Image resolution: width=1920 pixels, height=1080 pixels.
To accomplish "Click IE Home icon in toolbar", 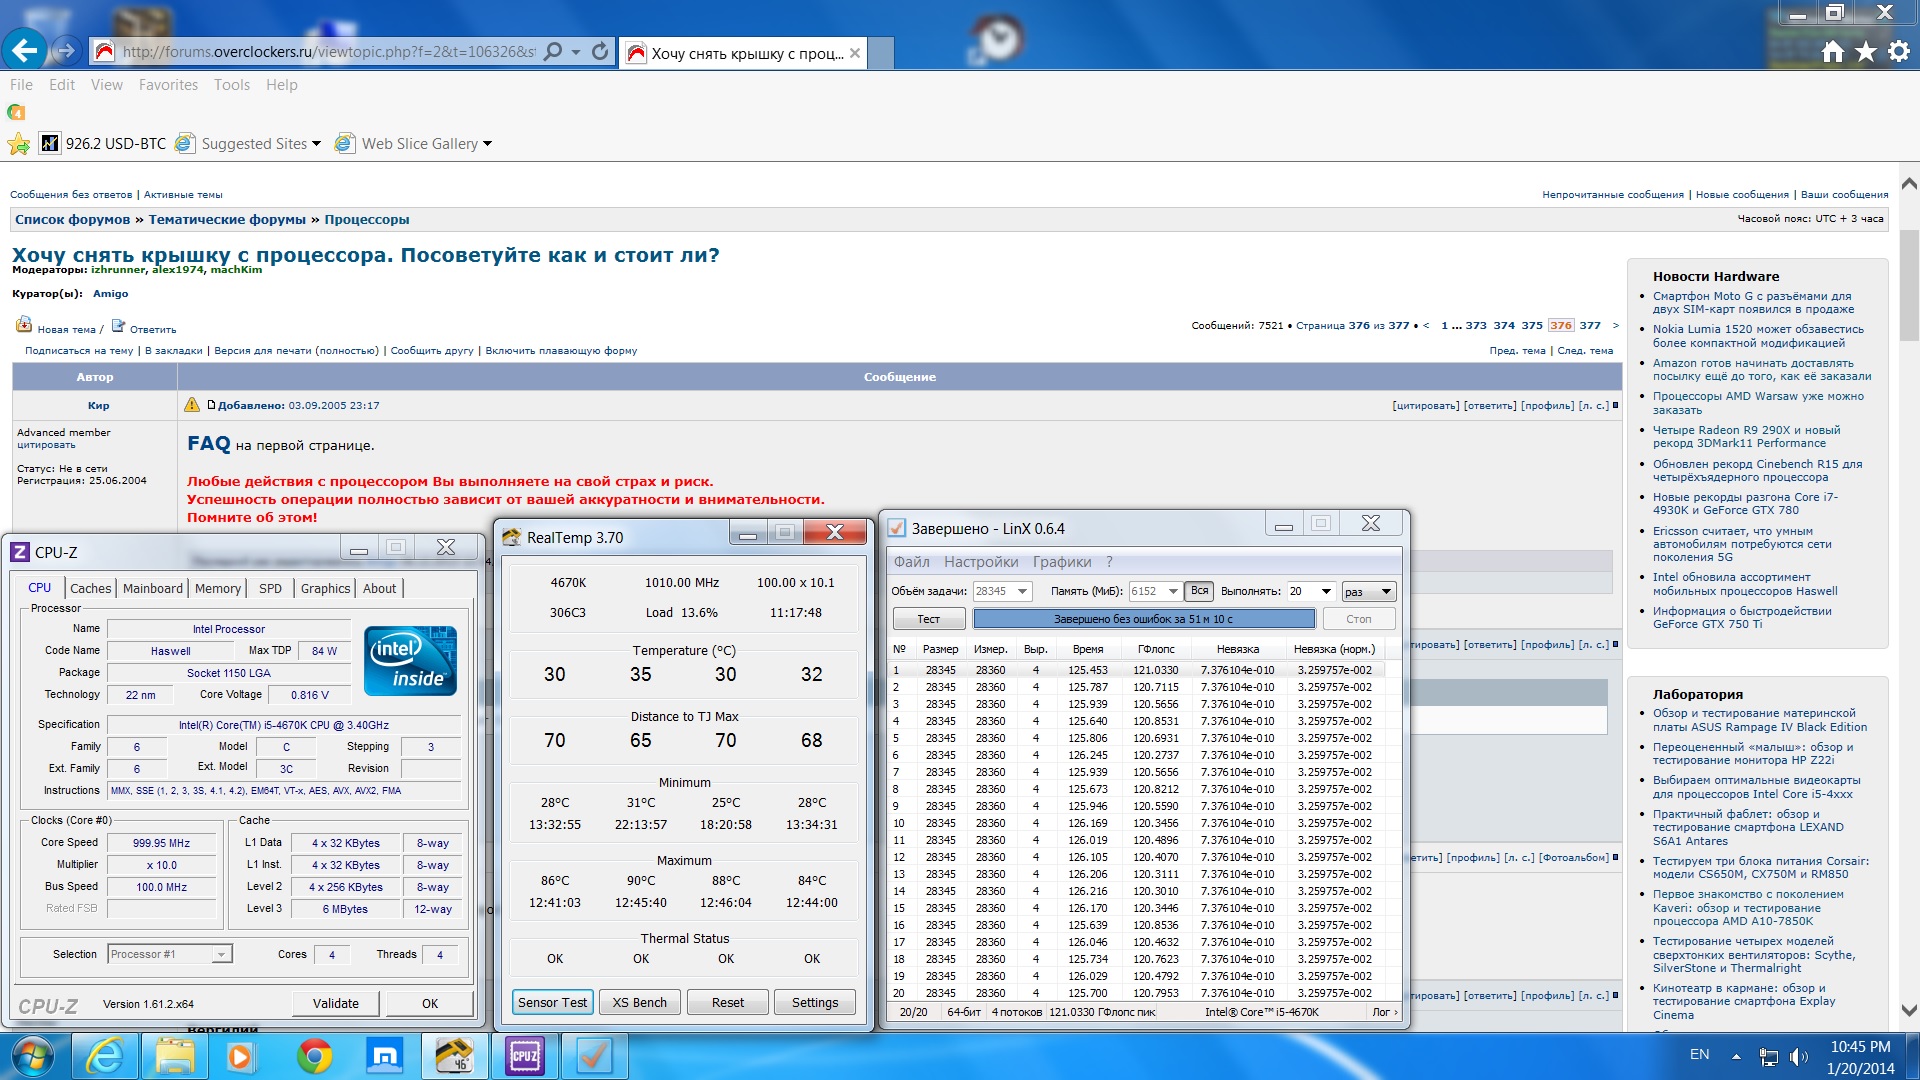I will click(x=1832, y=52).
